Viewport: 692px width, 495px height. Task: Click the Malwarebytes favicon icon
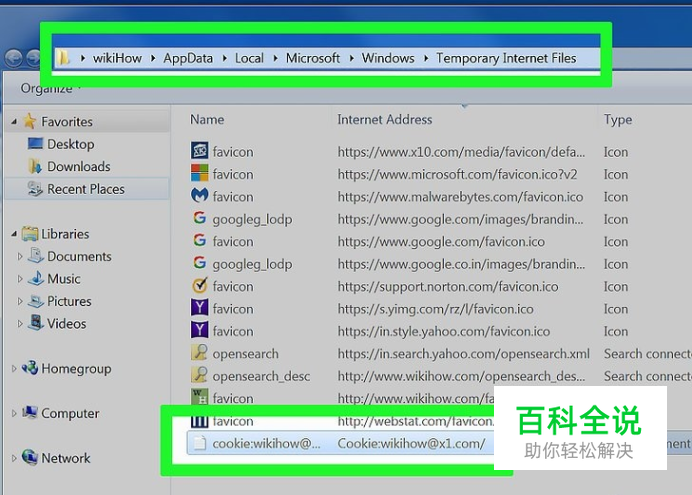tap(199, 195)
